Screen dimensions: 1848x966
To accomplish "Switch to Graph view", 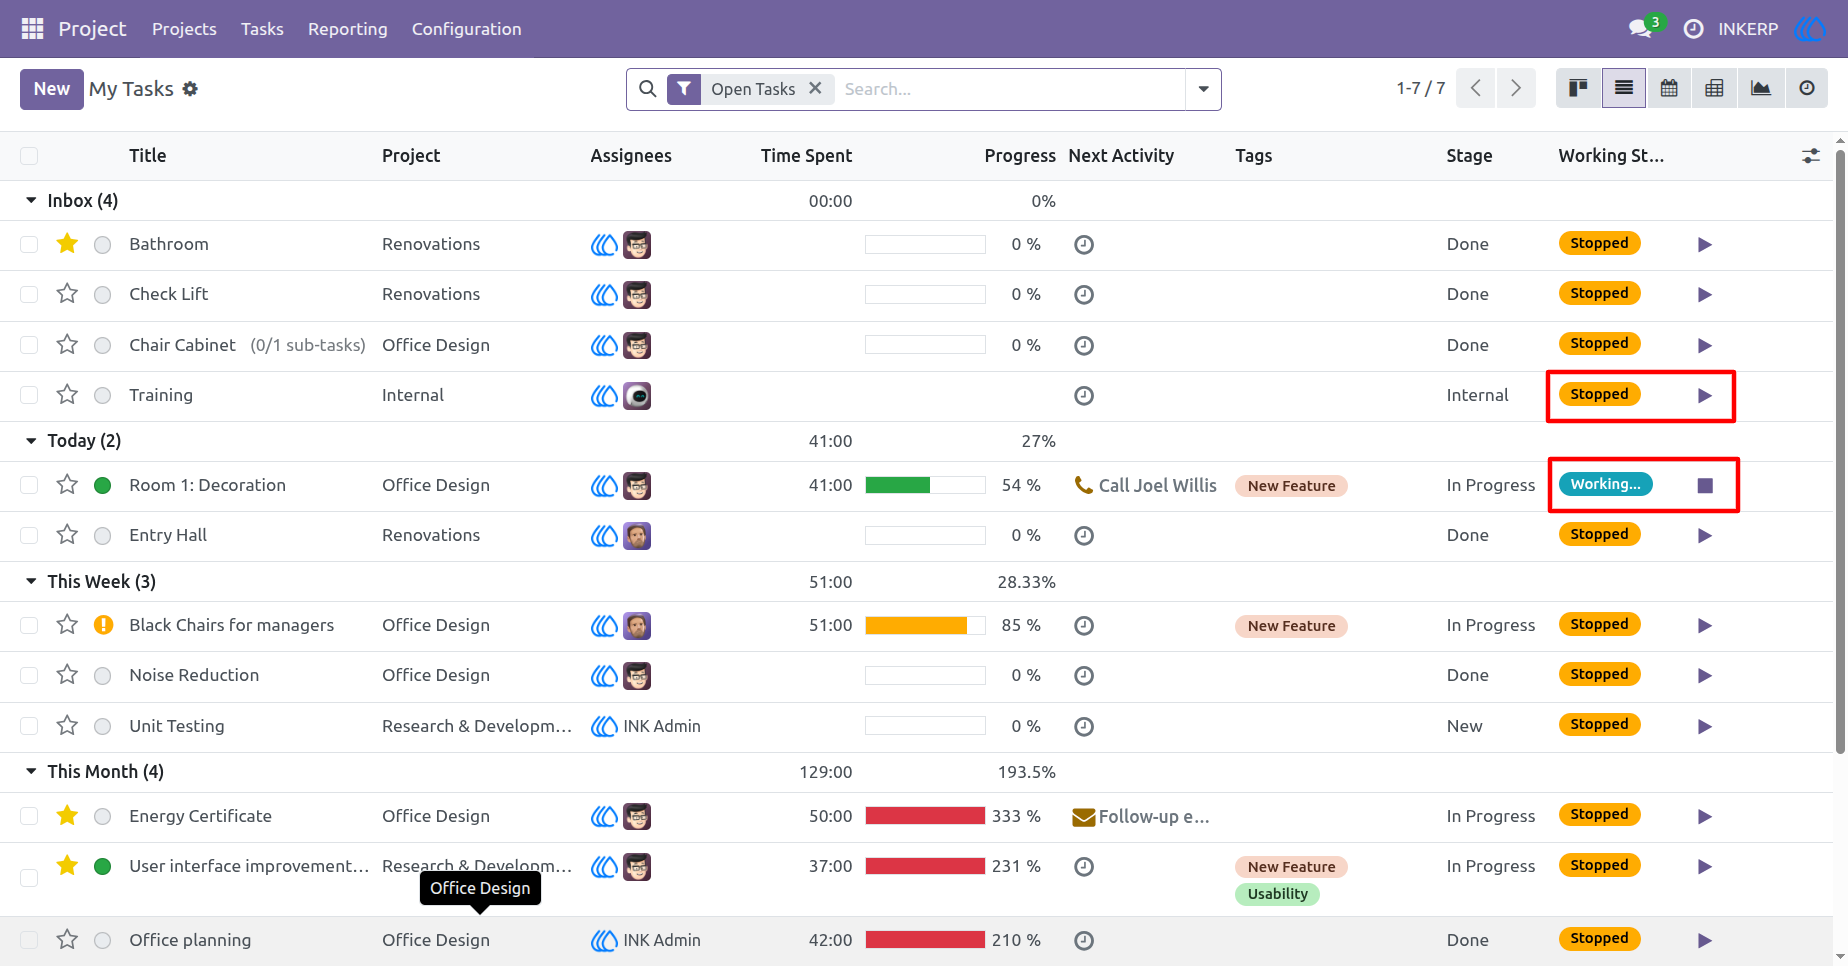I will (x=1760, y=89).
